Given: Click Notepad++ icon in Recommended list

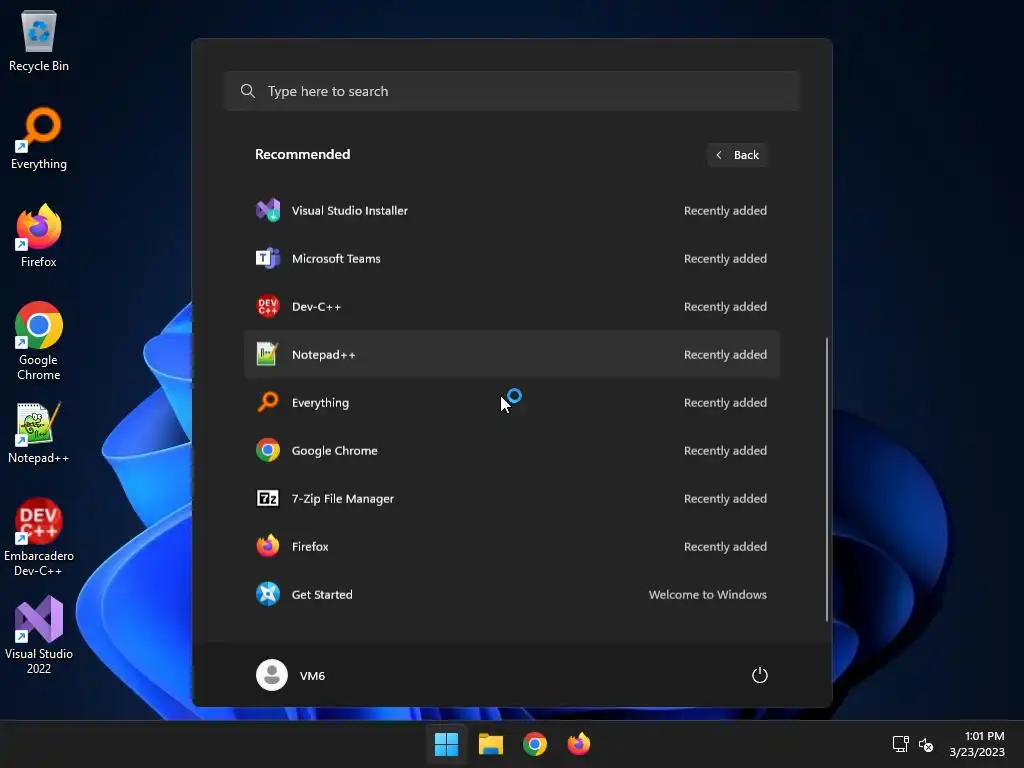Looking at the screenshot, I should 268,355.
